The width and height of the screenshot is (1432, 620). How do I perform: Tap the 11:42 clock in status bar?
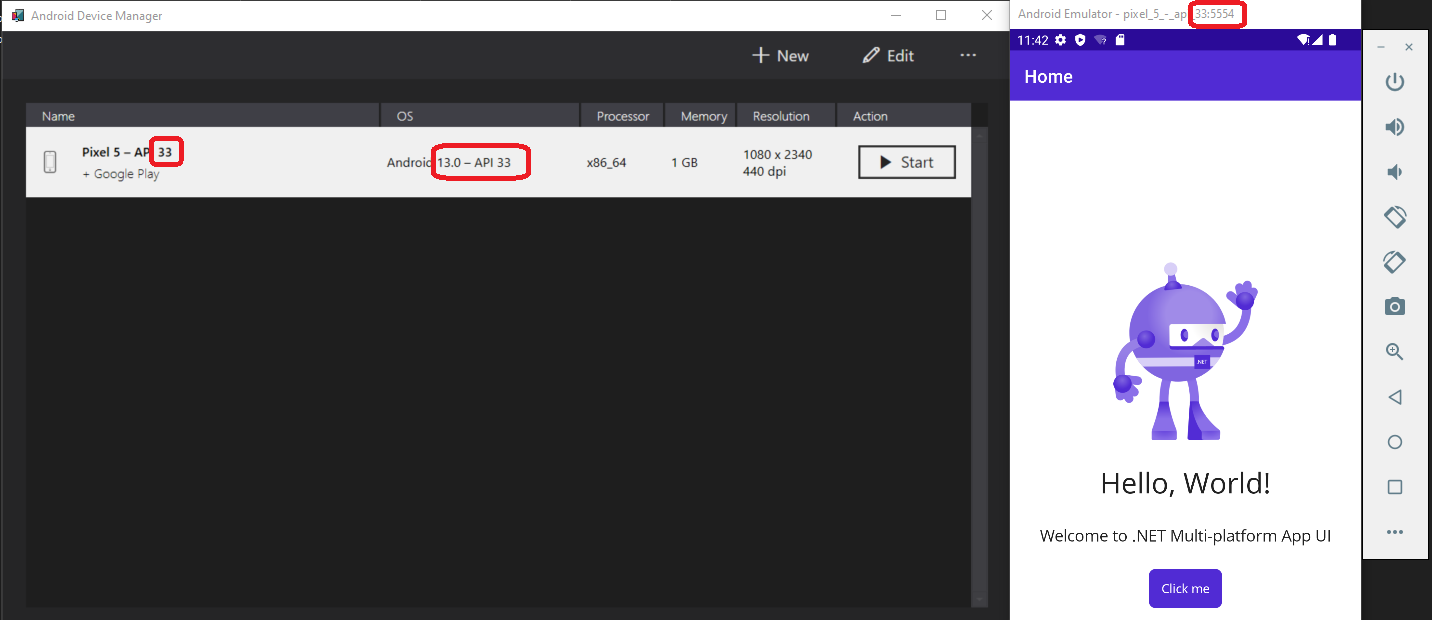pos(1033,40)
